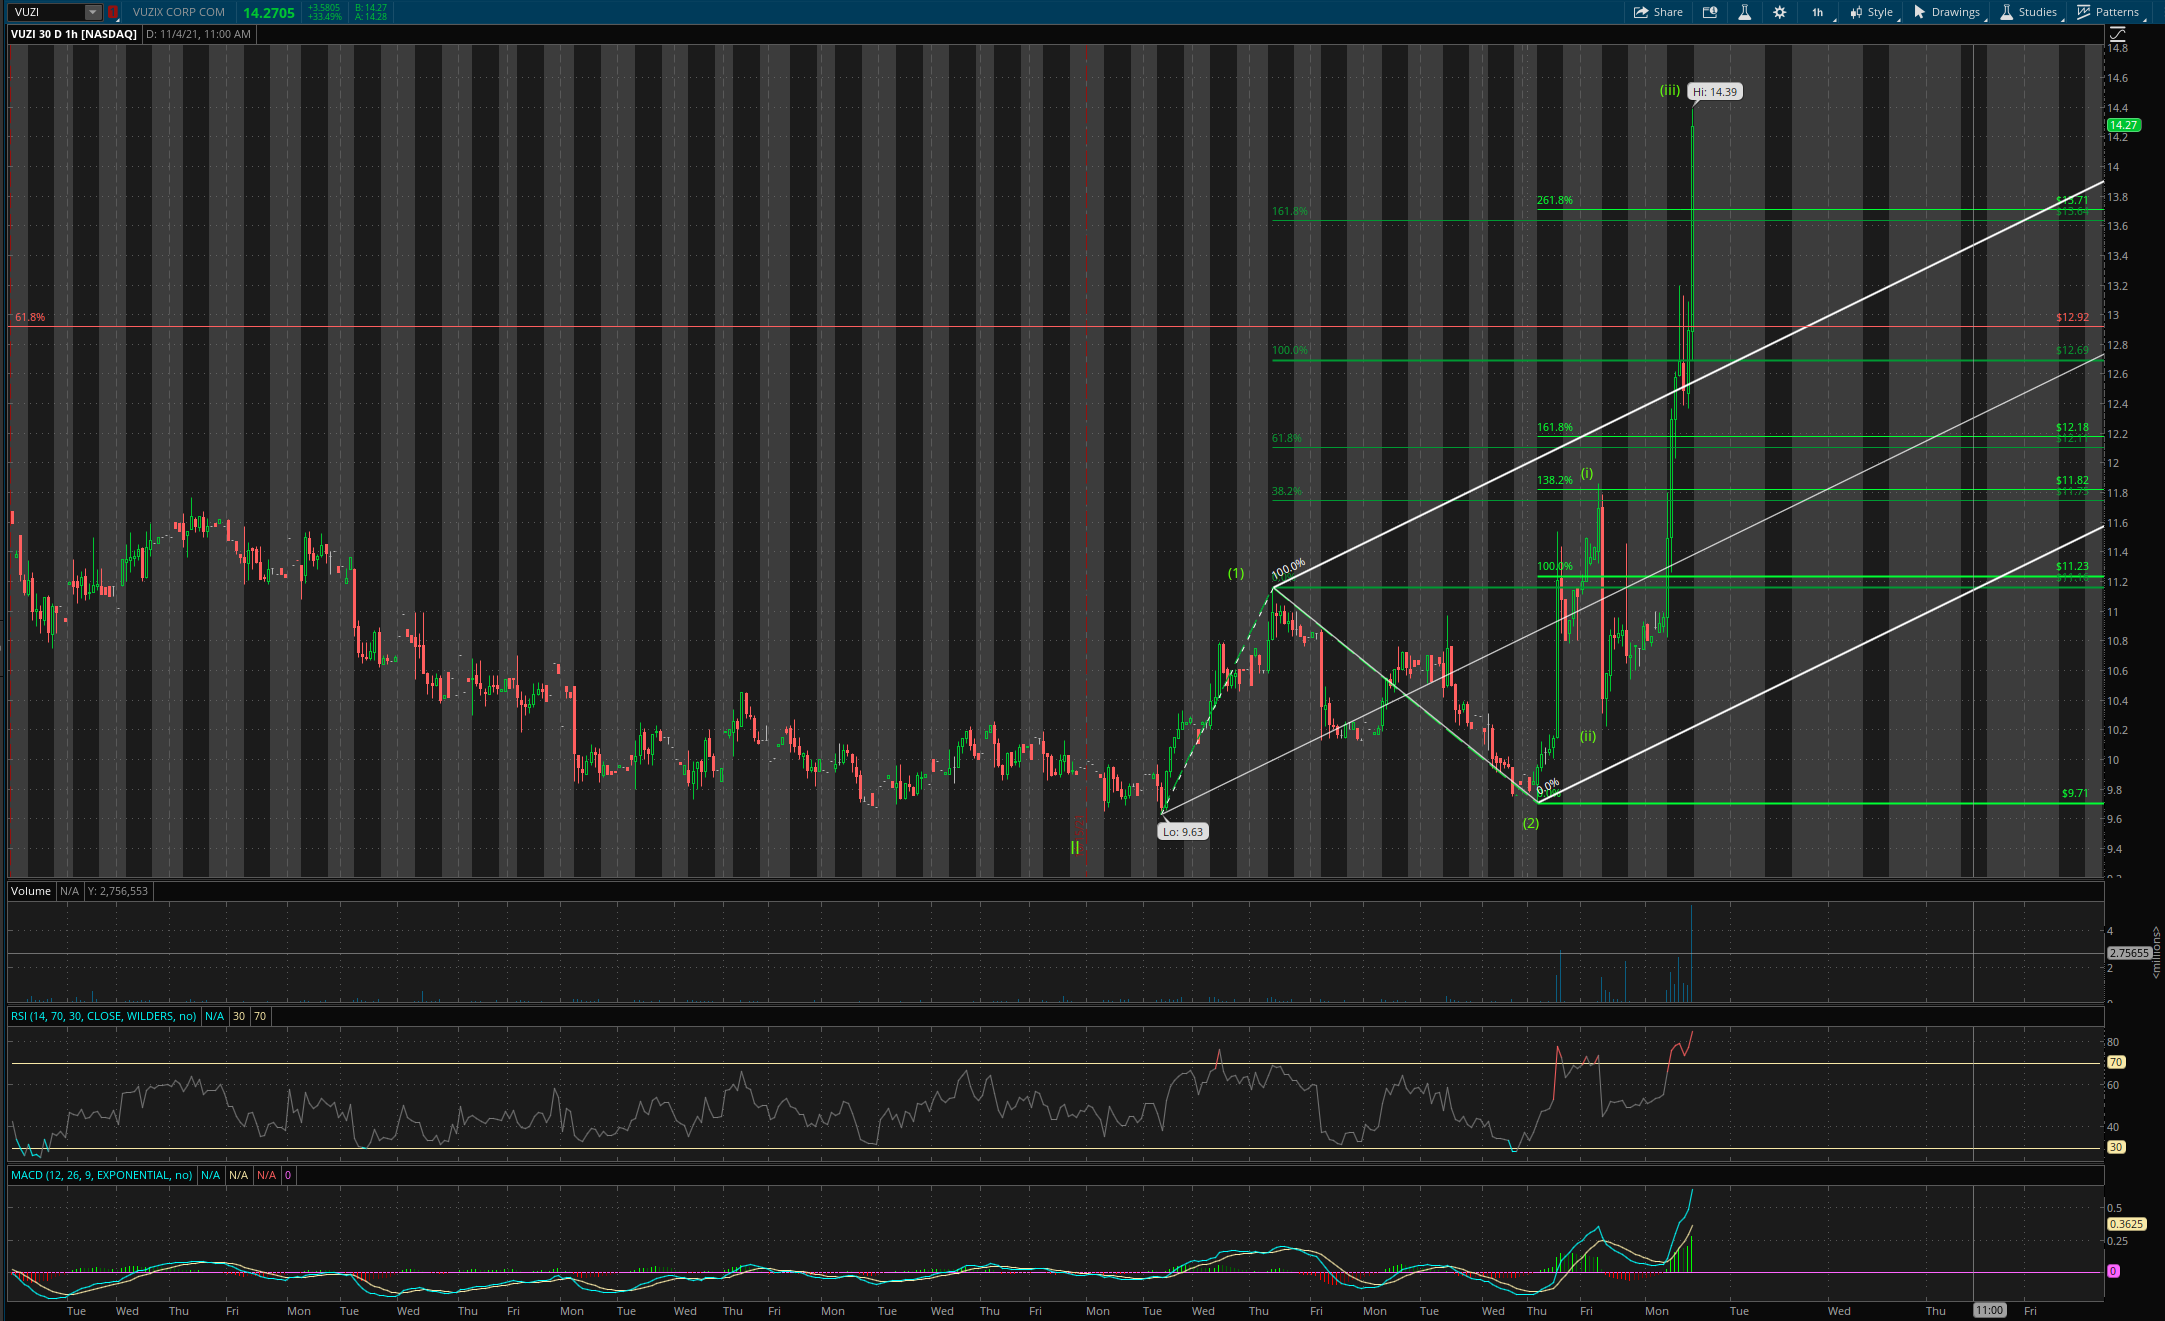Open the alert calendar icon in toolbar
Viewport: 2165px width, 1321px height.
pos(1710,12)
